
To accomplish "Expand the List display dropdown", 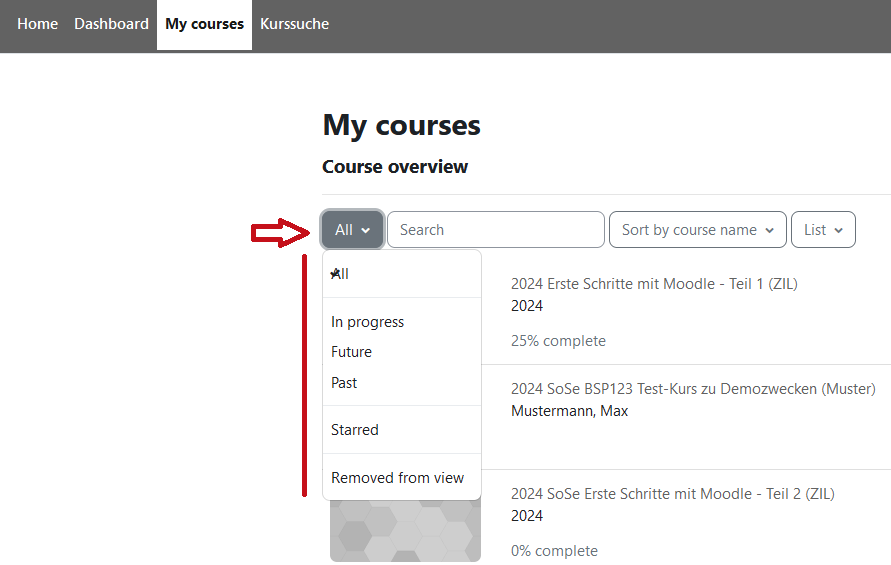I will click(x=822, y=230).
